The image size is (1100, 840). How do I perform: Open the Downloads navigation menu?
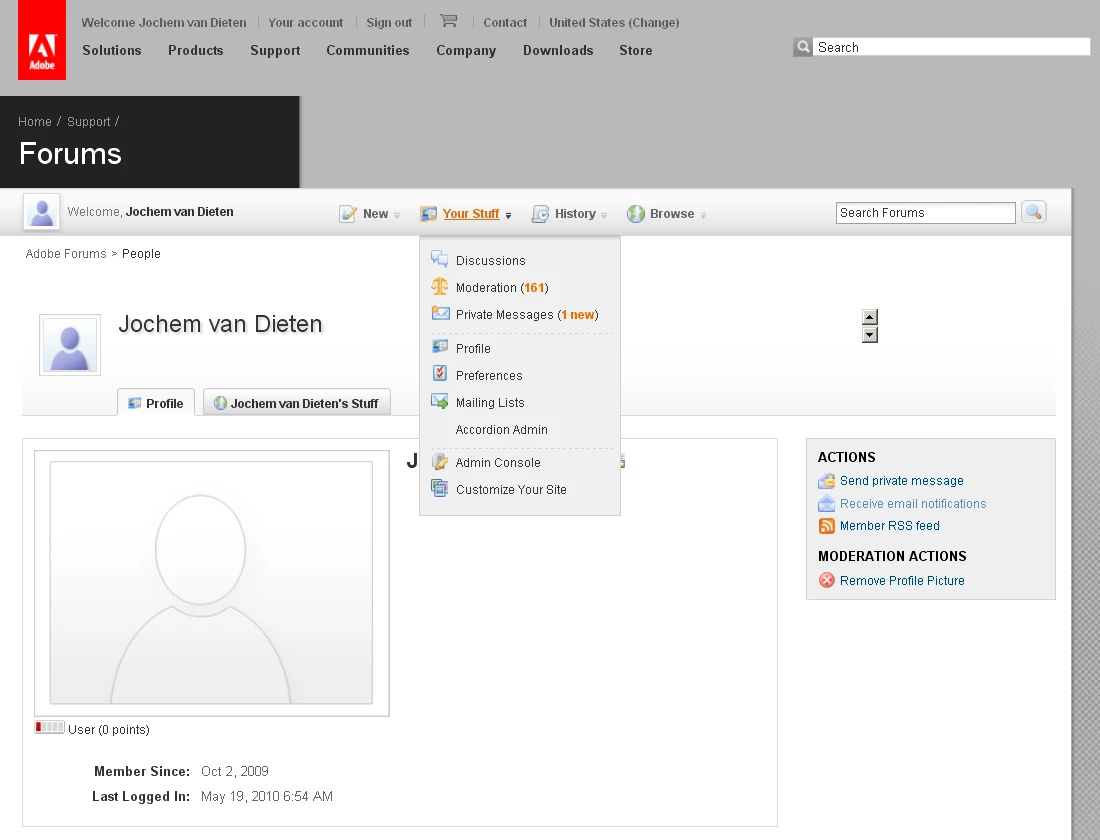558,51
